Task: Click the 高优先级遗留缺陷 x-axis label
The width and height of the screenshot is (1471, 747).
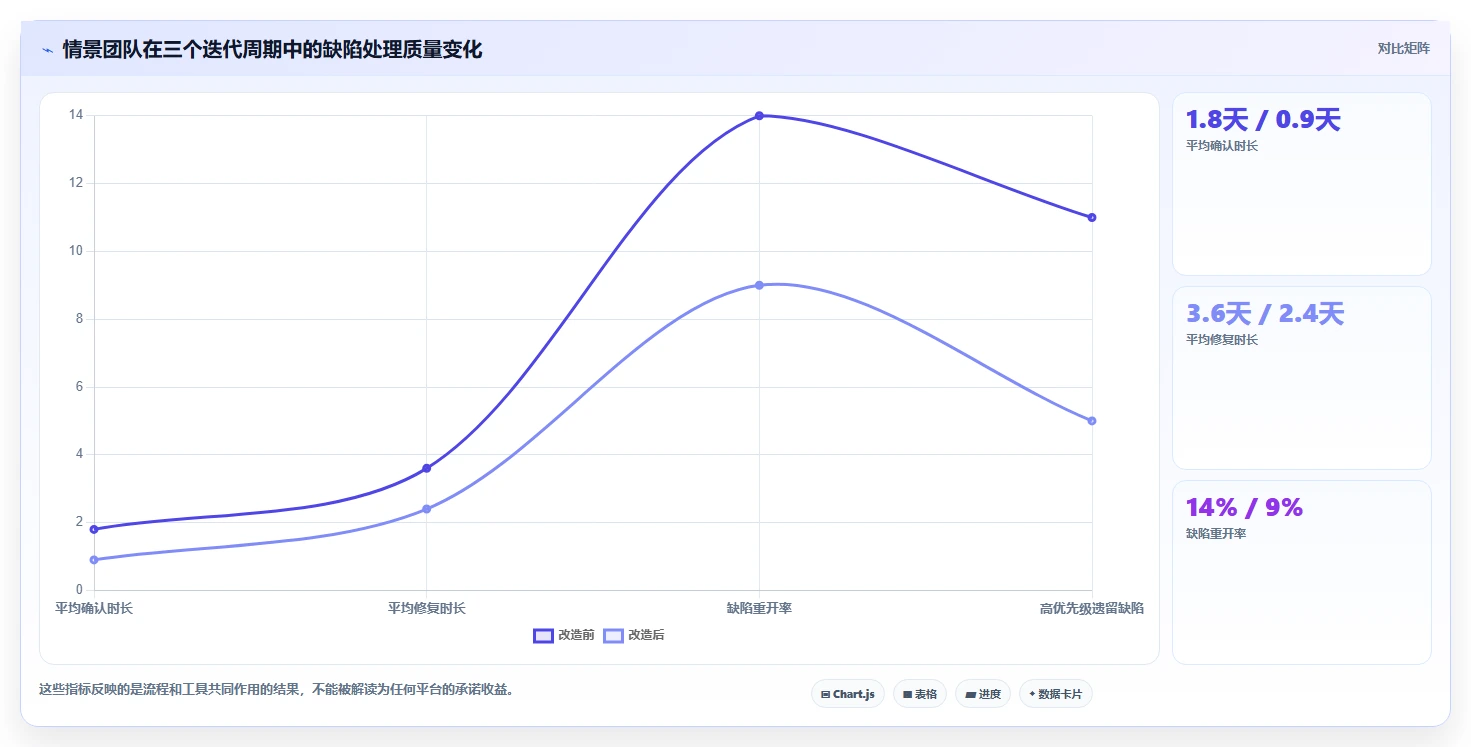Action: click(1092, 608)
